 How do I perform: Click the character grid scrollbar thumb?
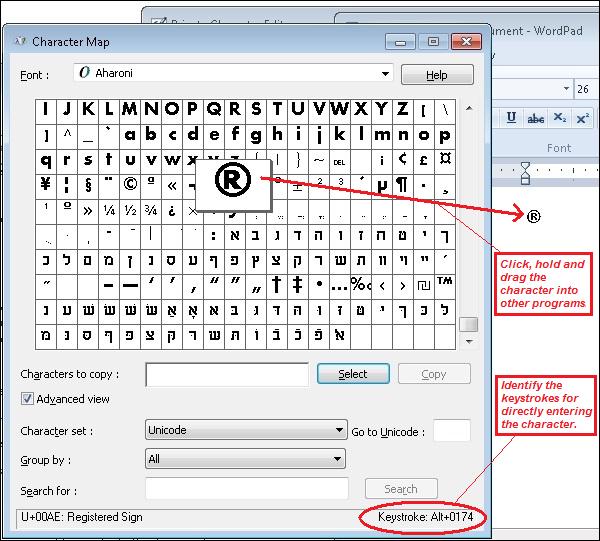pyautogui.click(x=468, y=325)
